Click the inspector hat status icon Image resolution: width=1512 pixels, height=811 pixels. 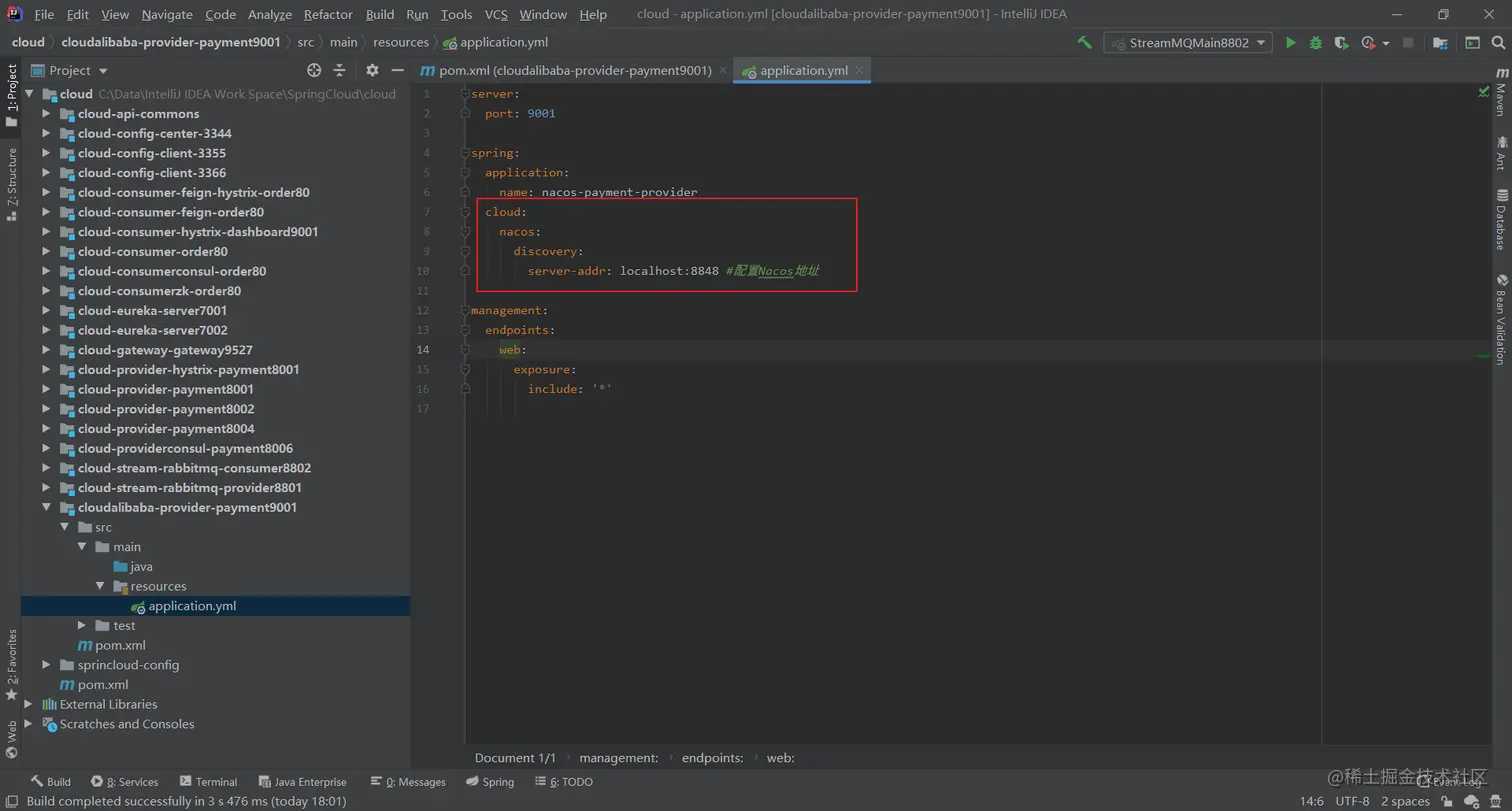point(1496,801)
